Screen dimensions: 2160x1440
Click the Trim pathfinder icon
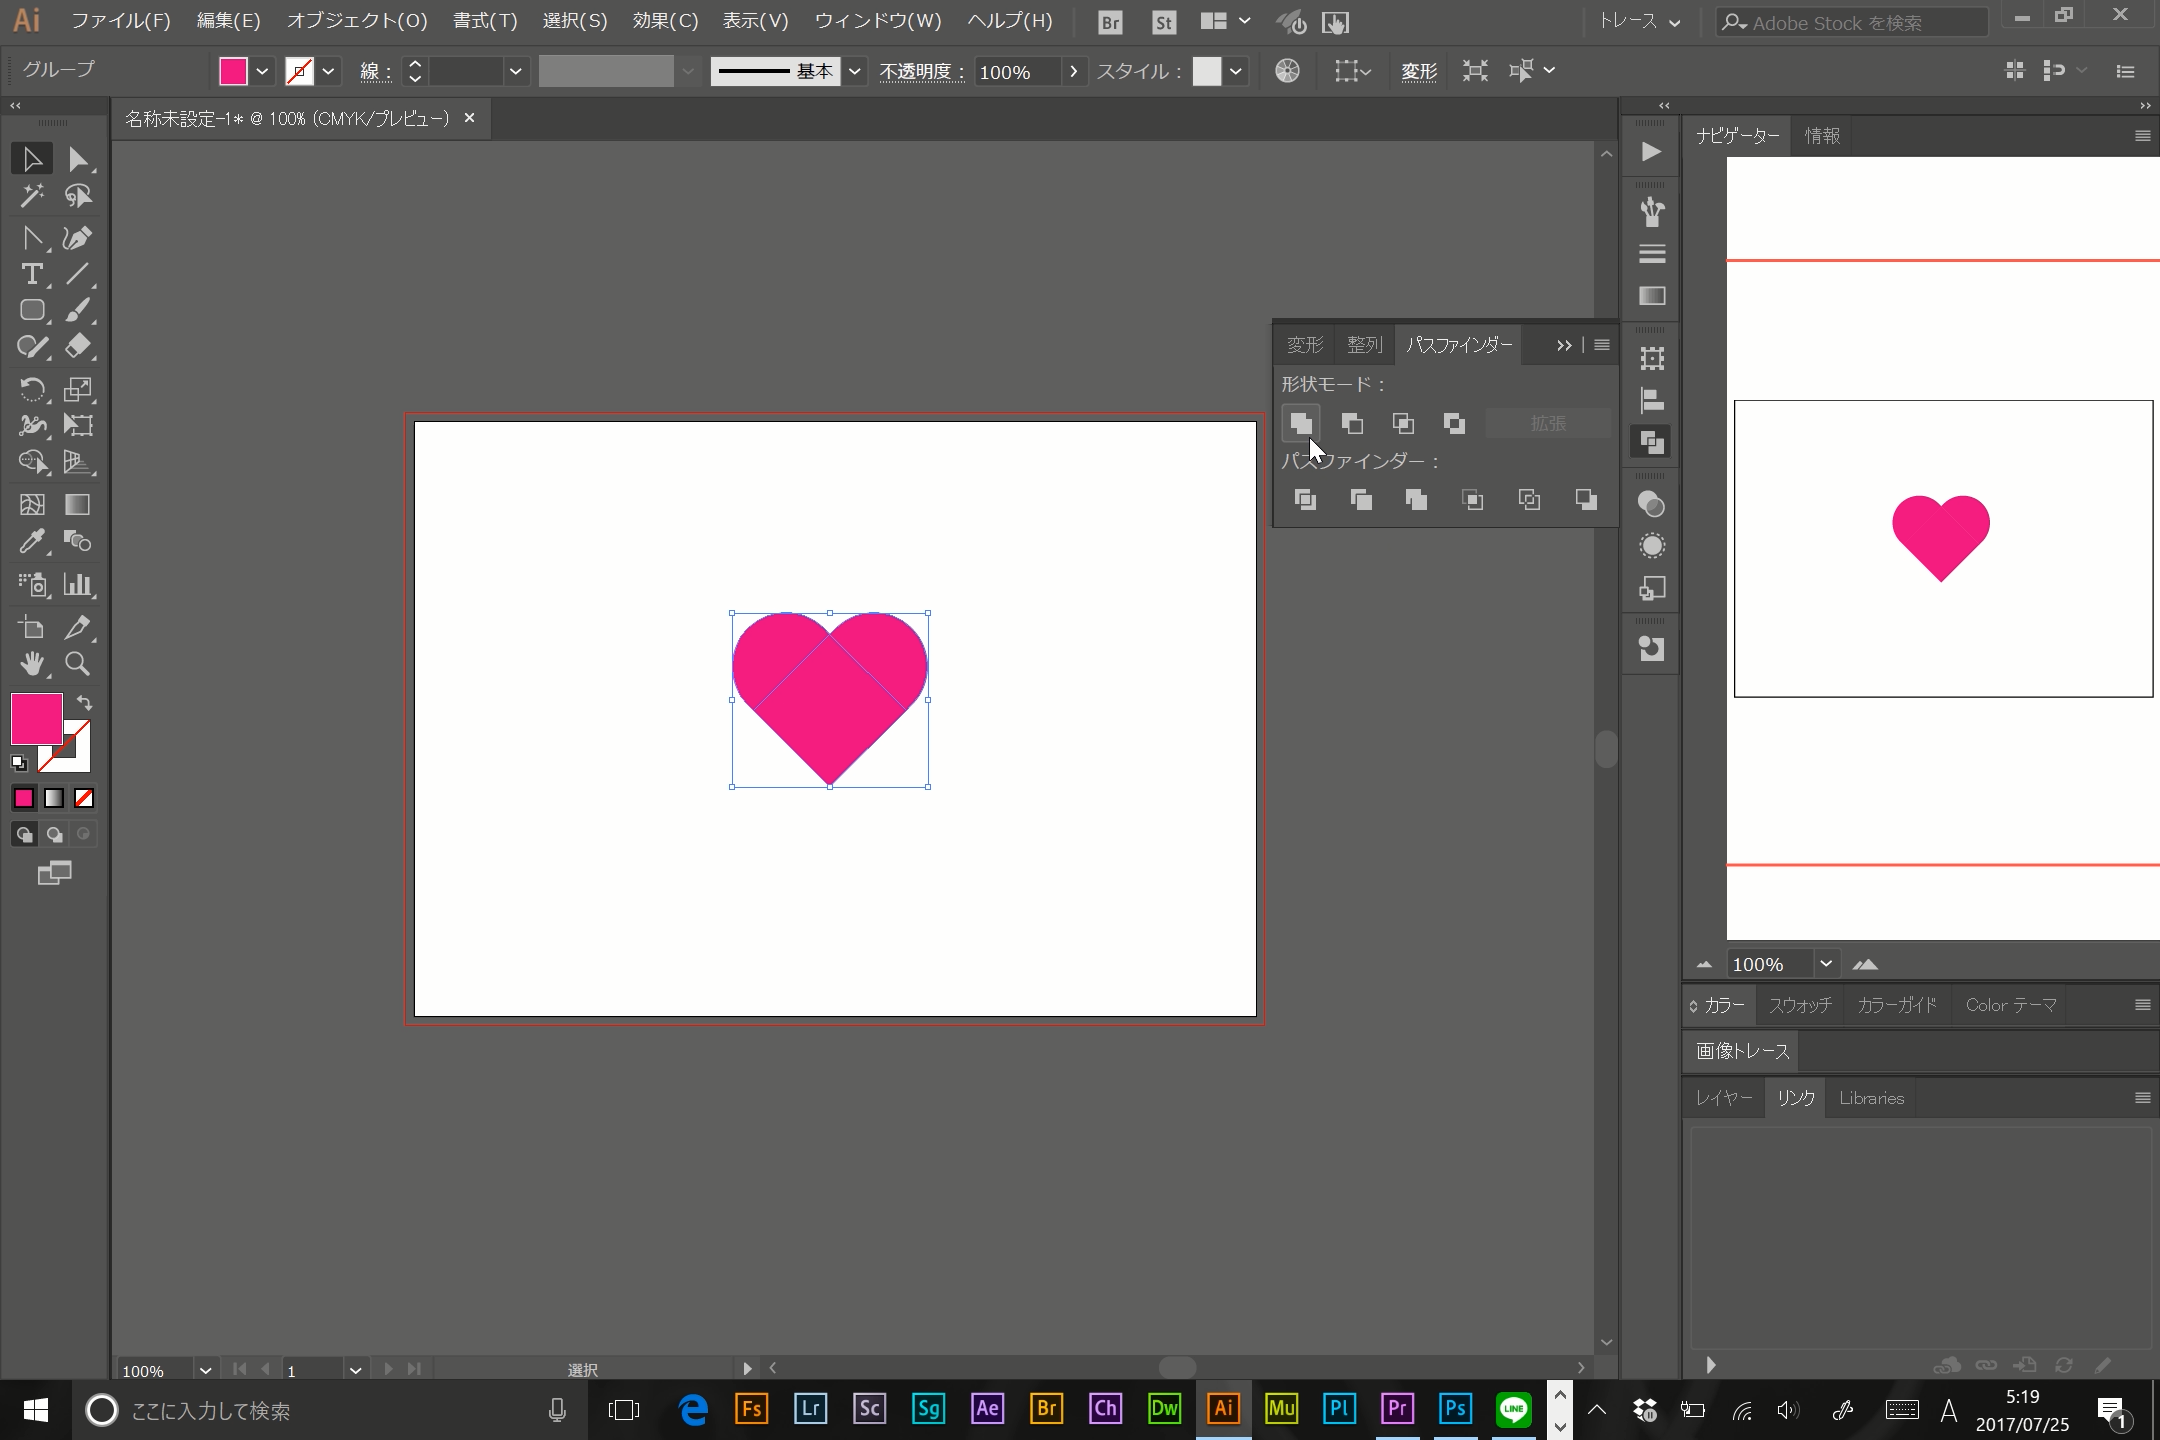1361,500
